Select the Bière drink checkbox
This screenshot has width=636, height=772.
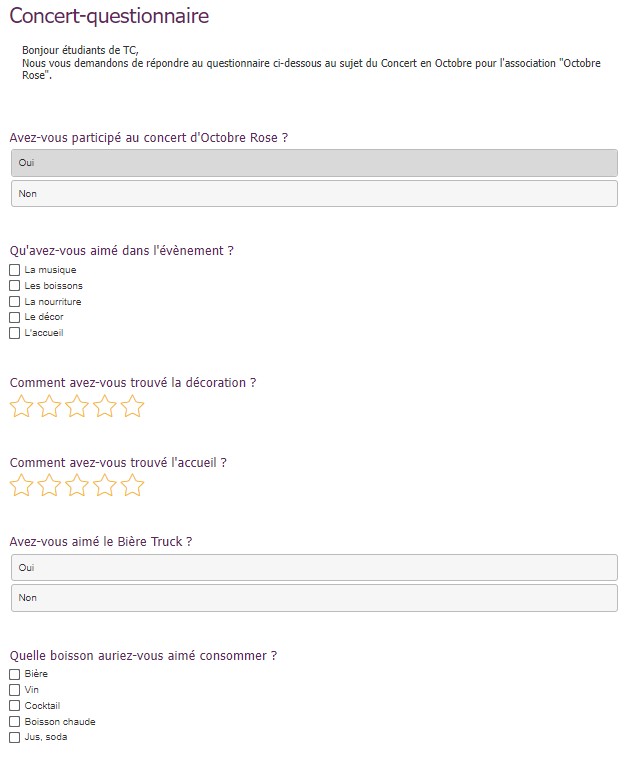(15, 675)
